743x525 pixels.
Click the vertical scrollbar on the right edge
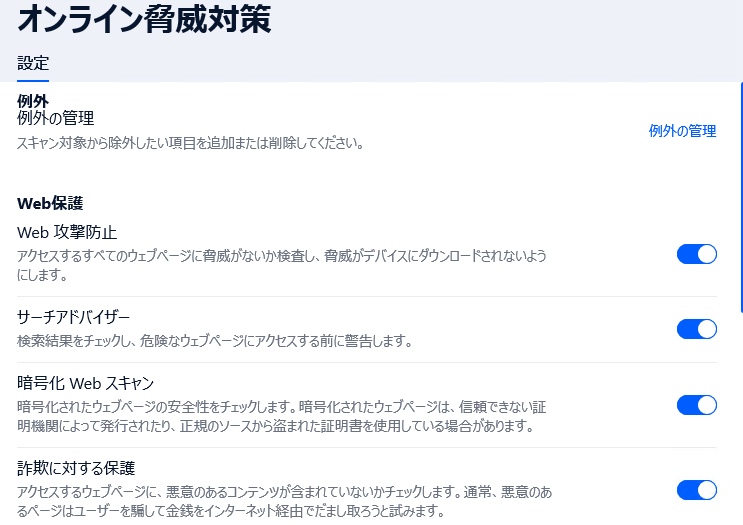741,198
